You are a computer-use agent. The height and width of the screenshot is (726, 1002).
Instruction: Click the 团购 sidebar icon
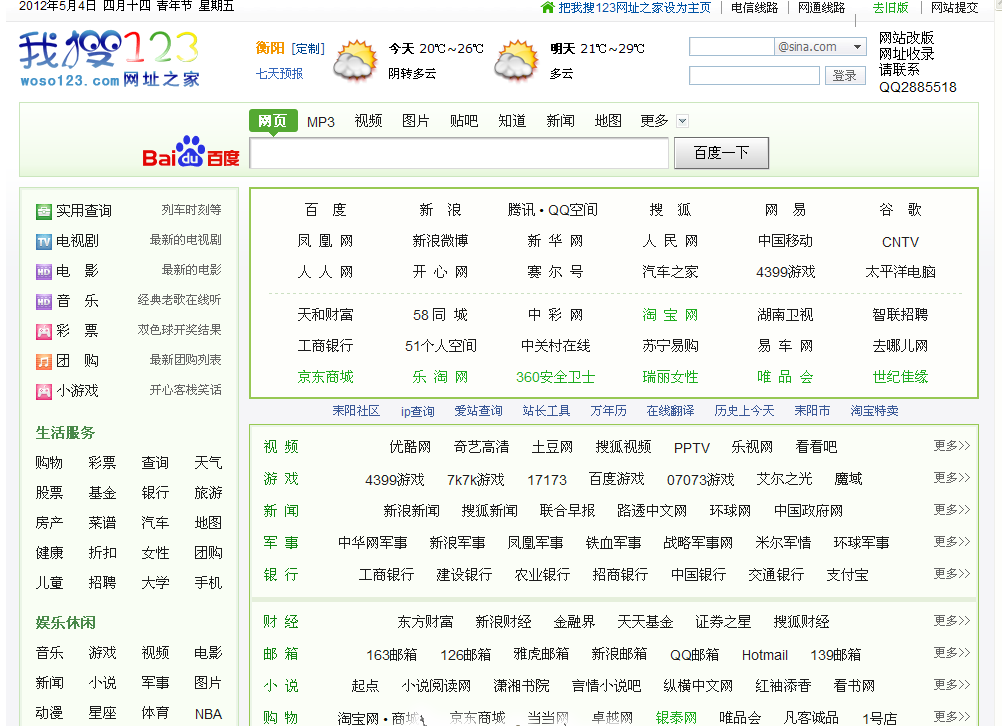click(x=43, y=361)
